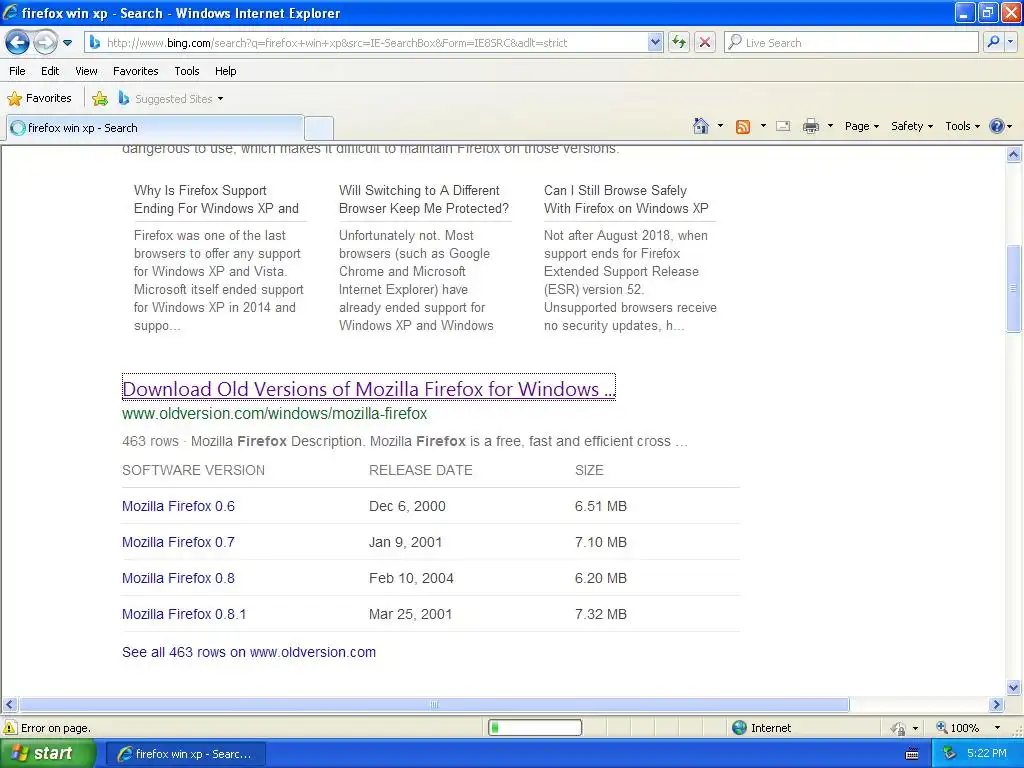The height and width of the screenshot is (768, 1024).
Task: Open Download Old Versions of Mozilla Firefox link
Action: pos(368,389)
